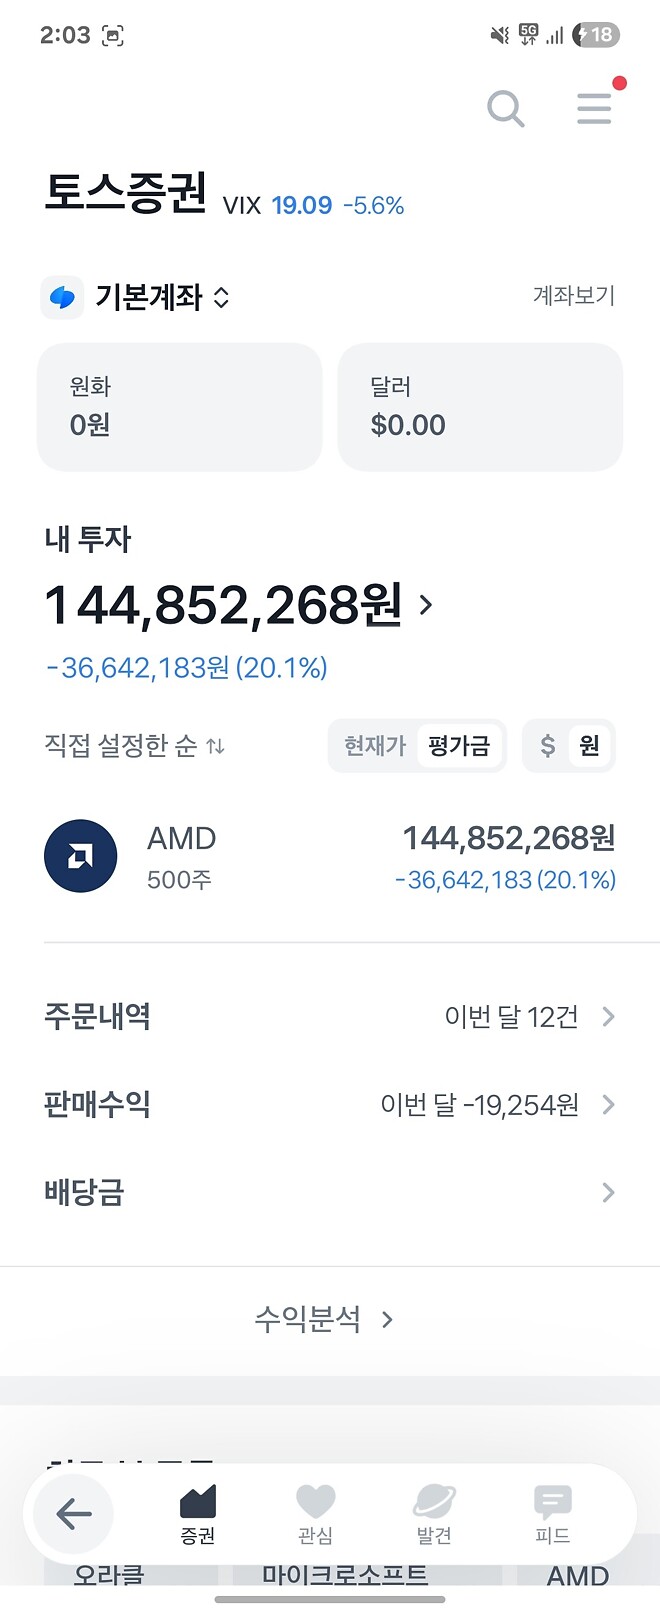Tap the search magnifier icon

click(x=505, y=108)
